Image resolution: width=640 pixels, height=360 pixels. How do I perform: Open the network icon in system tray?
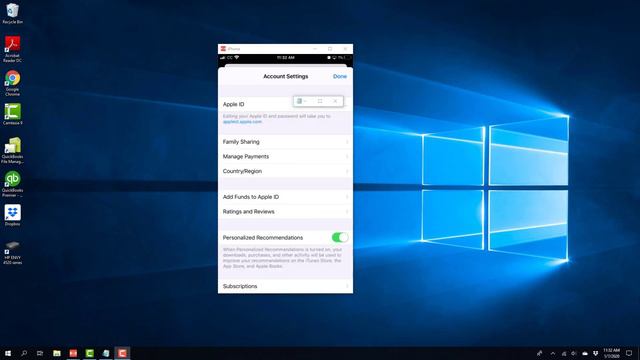(564, 353)
